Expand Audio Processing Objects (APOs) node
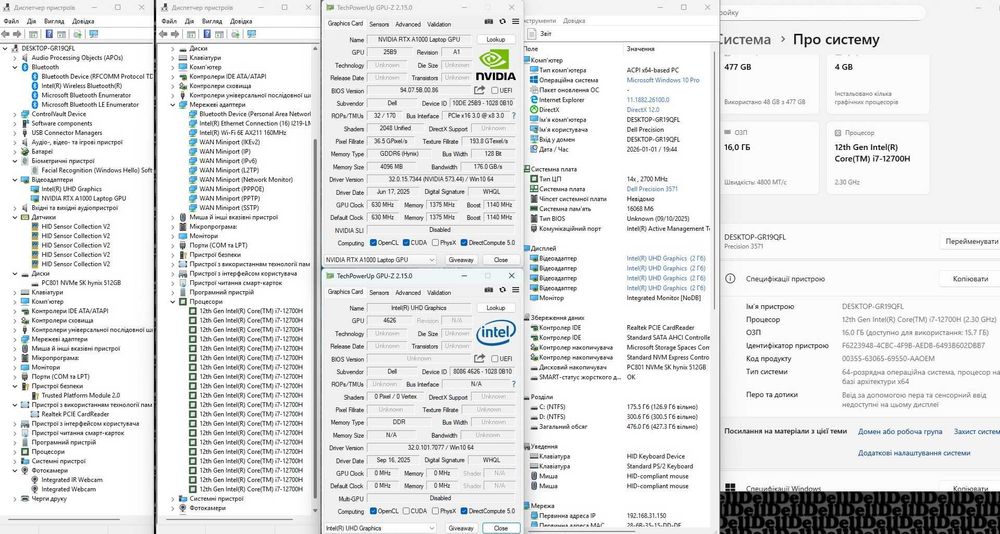 tap(15, 57)
